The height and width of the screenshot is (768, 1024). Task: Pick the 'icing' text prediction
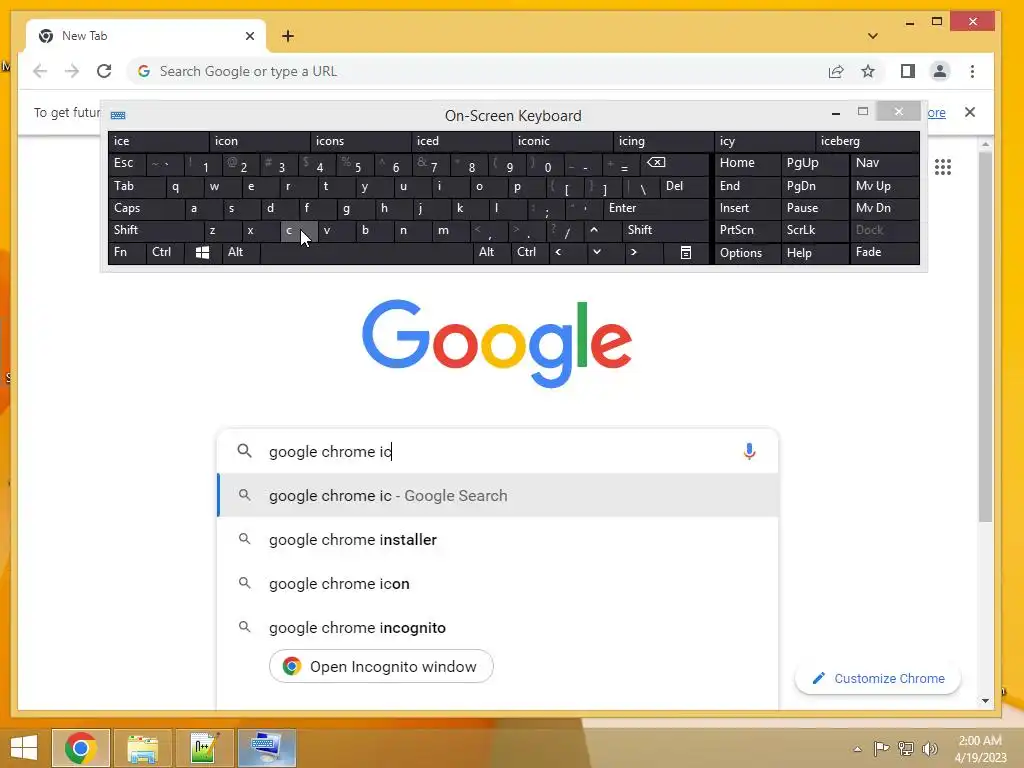point(664,141)
